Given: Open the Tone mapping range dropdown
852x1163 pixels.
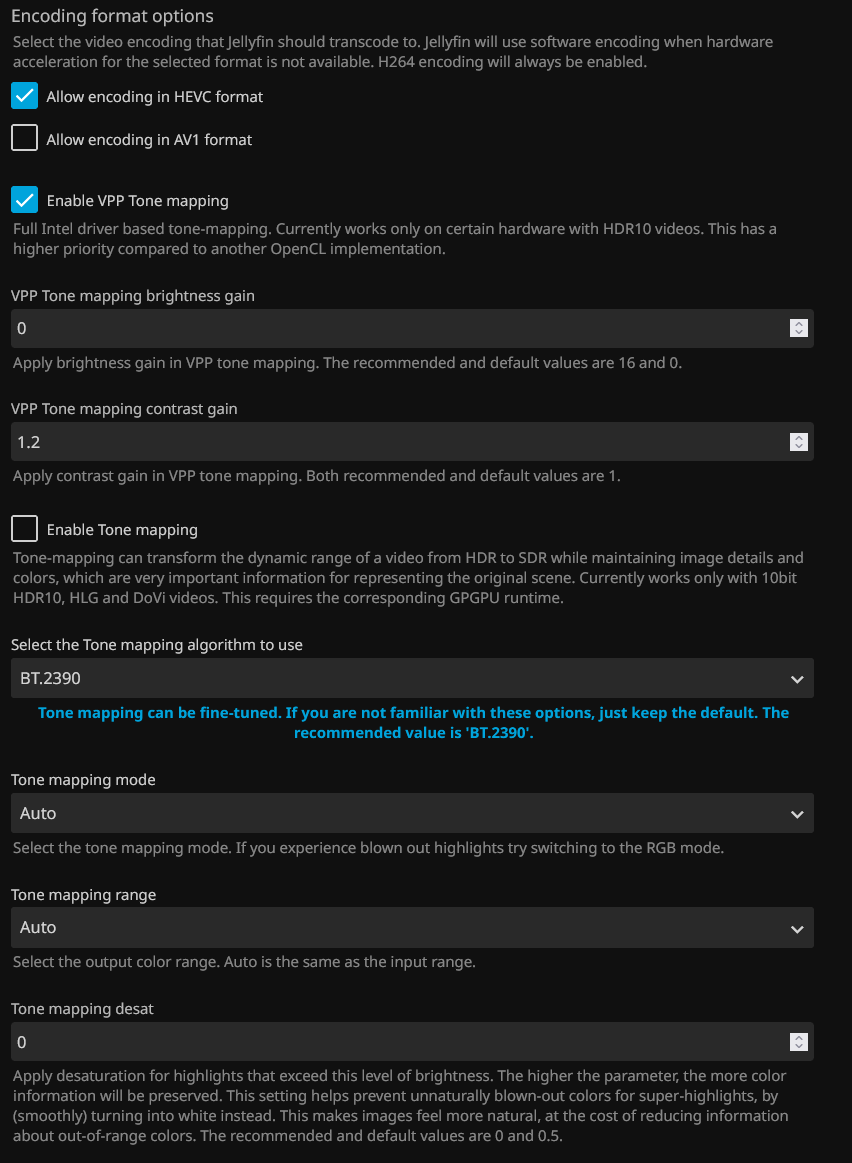Looking at the screenshot, I should click(411, 927).
